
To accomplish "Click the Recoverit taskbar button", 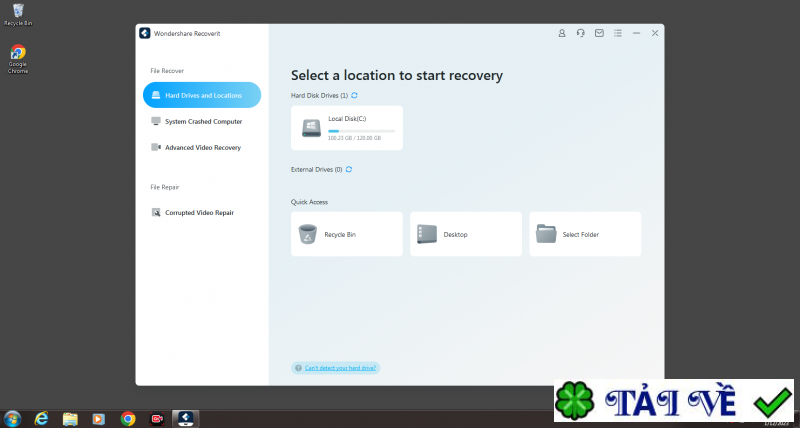I will pyautogui.click(x=185, y=419).
